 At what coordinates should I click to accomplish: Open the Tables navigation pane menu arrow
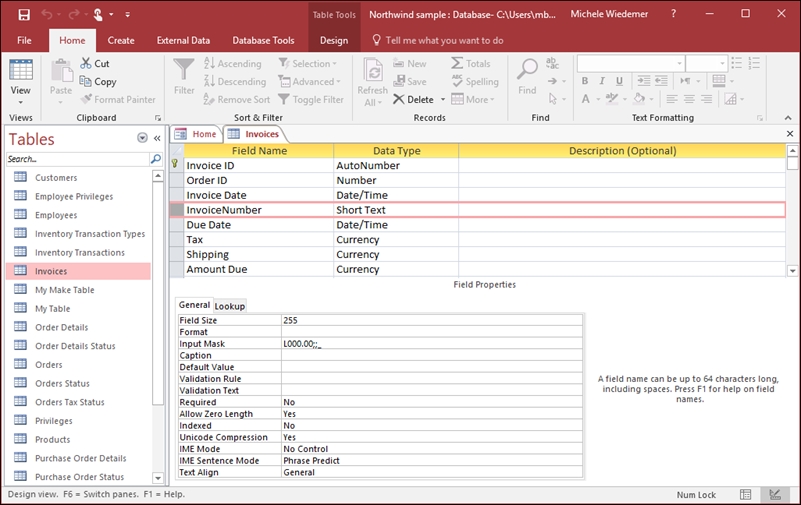(x=143, y=138)
